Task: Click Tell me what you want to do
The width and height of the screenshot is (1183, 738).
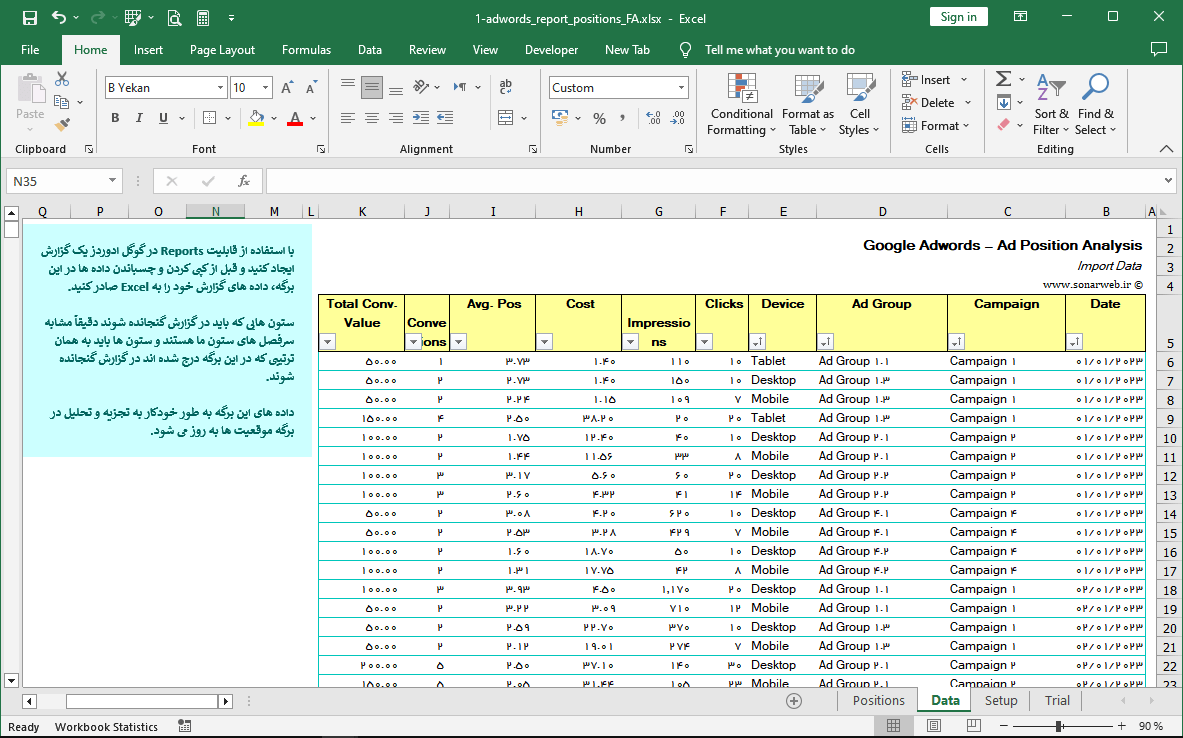Action: pos(779,50)
